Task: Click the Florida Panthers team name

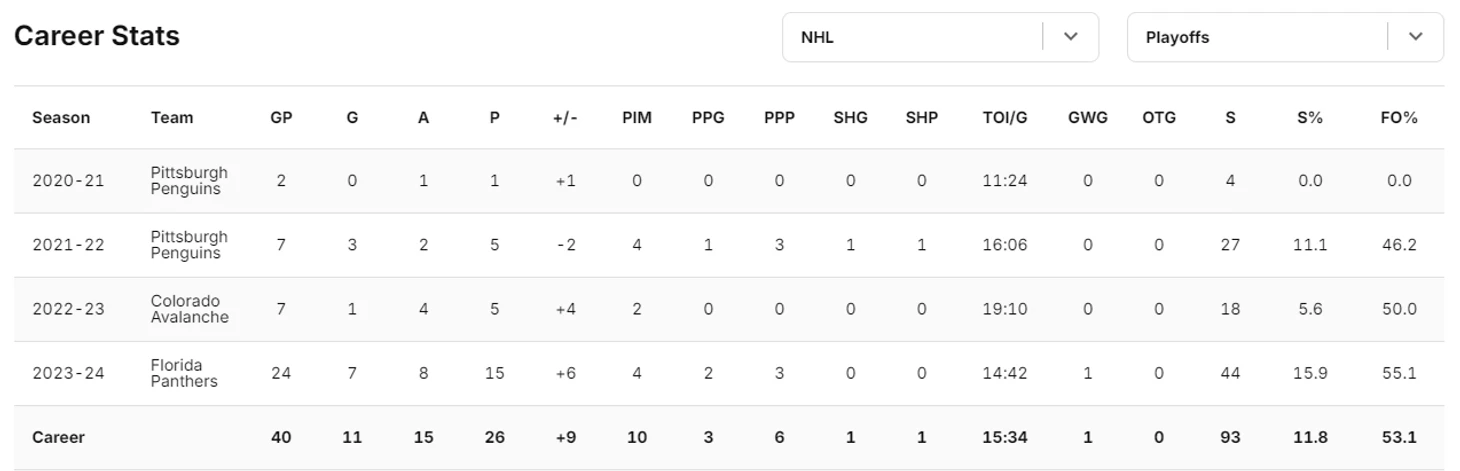Action: point(184,373)
